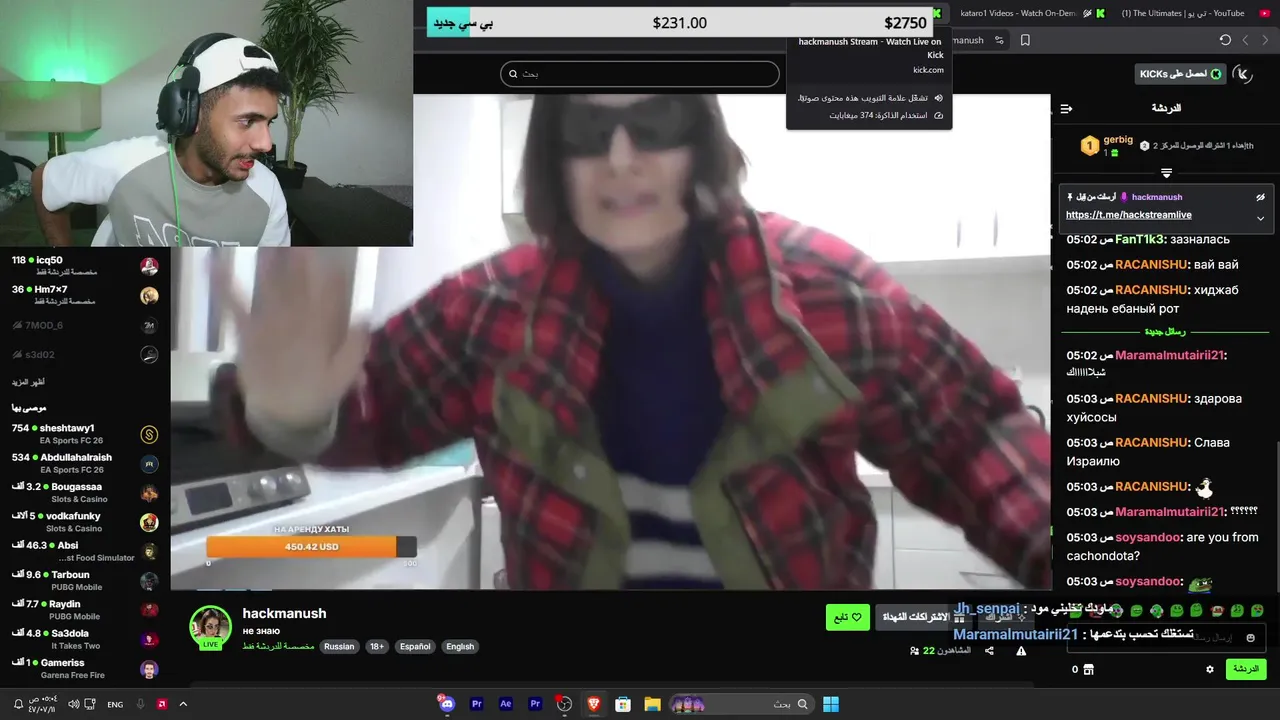Open soysandoo username on cachondota message

coord(1148,537)
